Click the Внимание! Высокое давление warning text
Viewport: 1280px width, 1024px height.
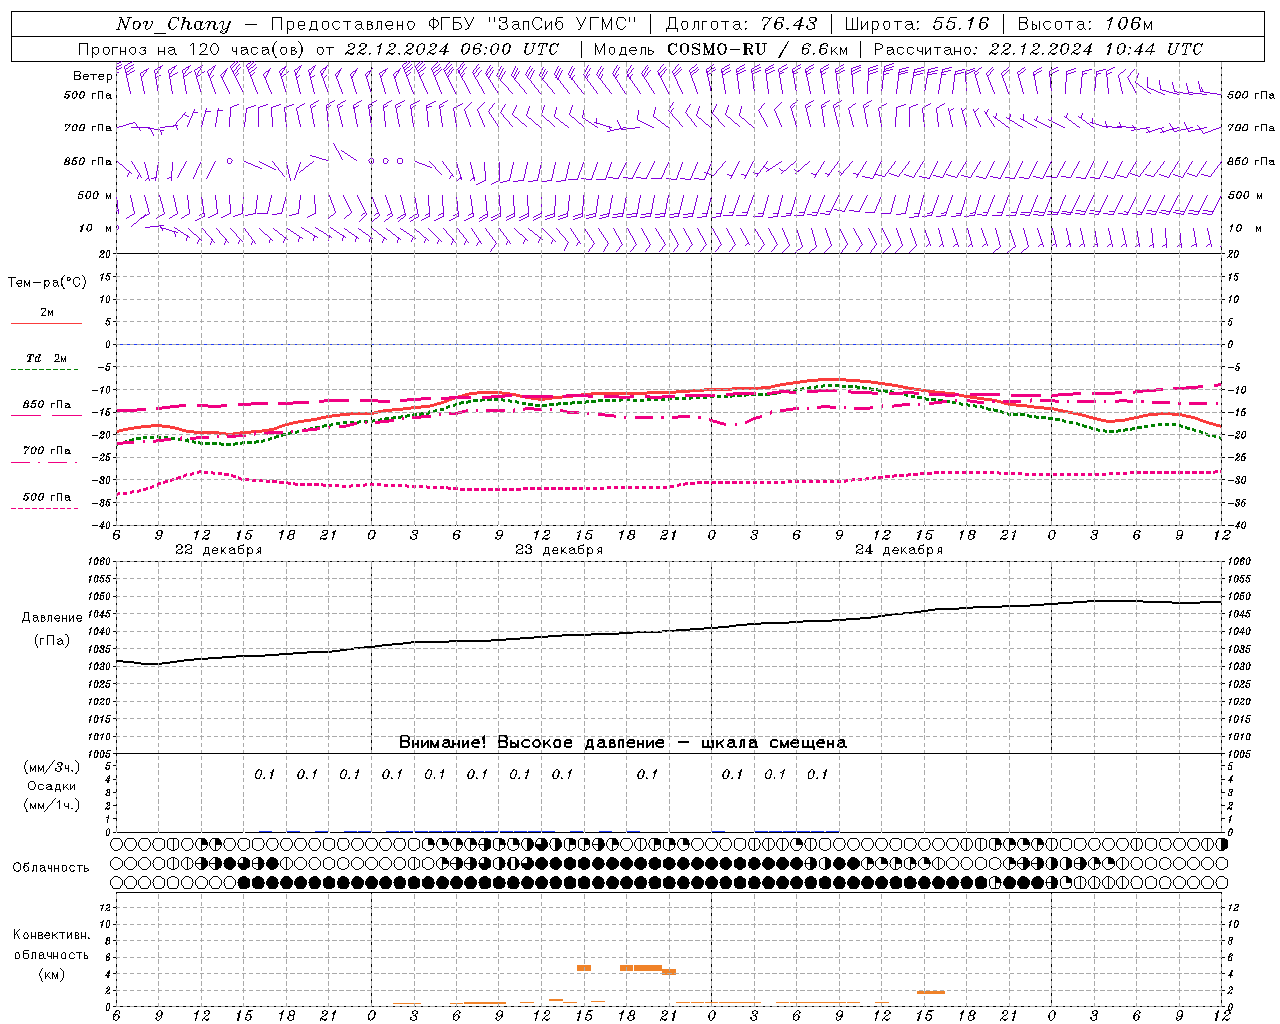623,743
